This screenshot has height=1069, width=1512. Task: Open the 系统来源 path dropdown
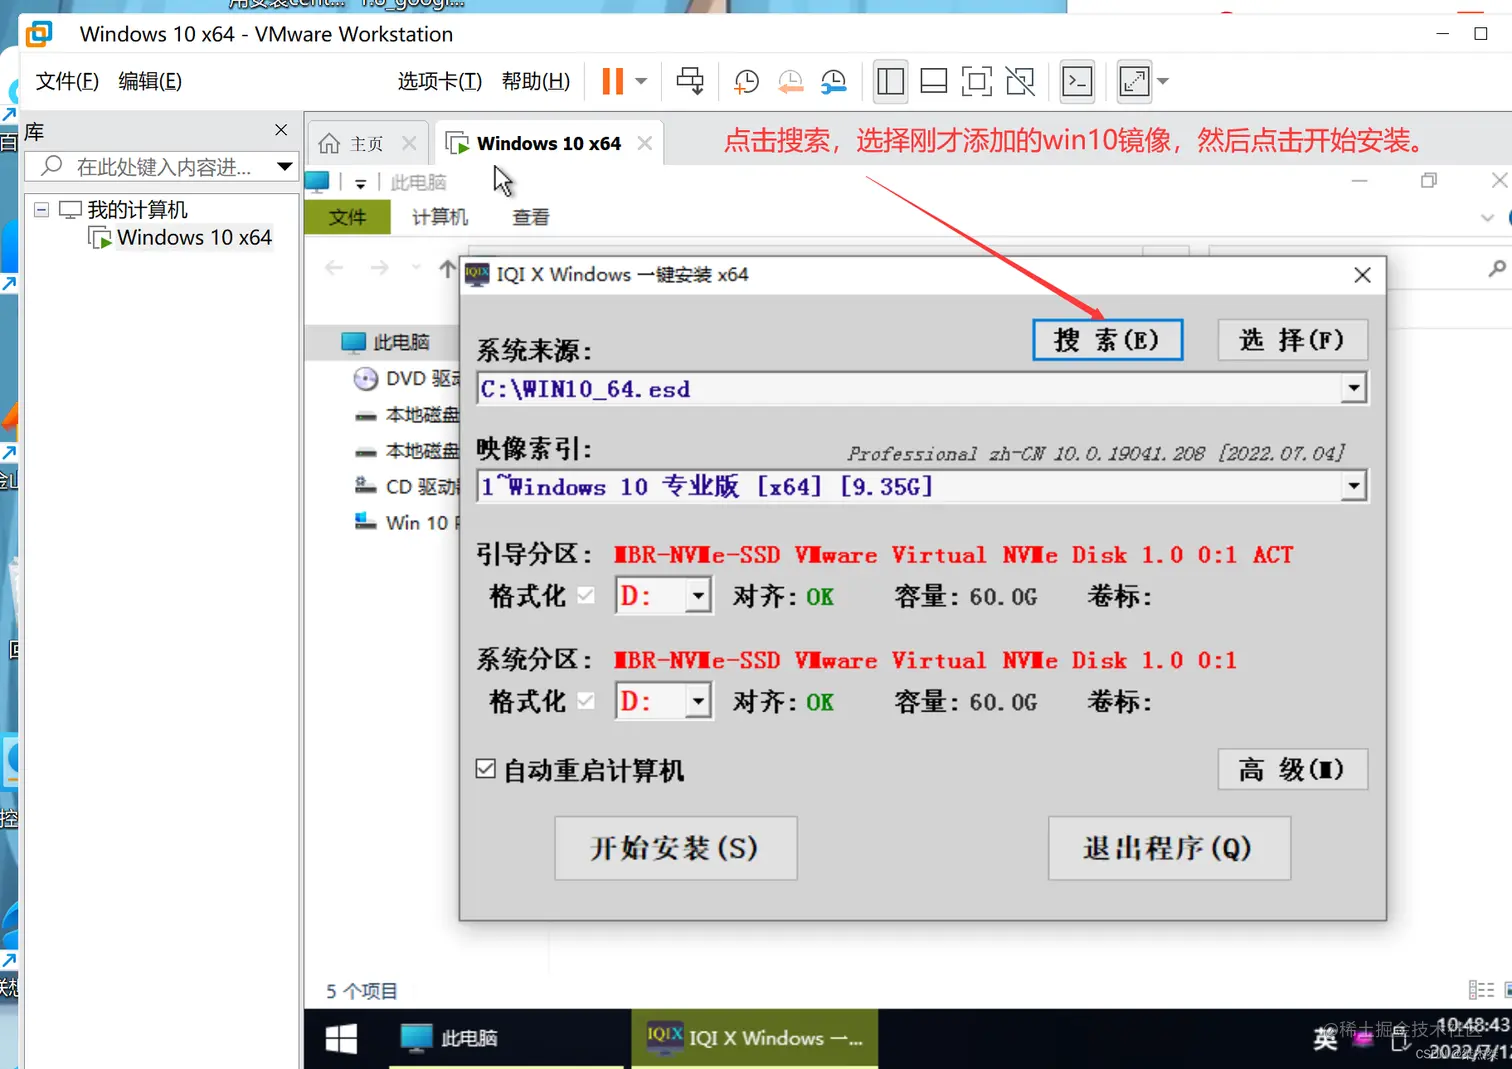tap(1353, 388)
